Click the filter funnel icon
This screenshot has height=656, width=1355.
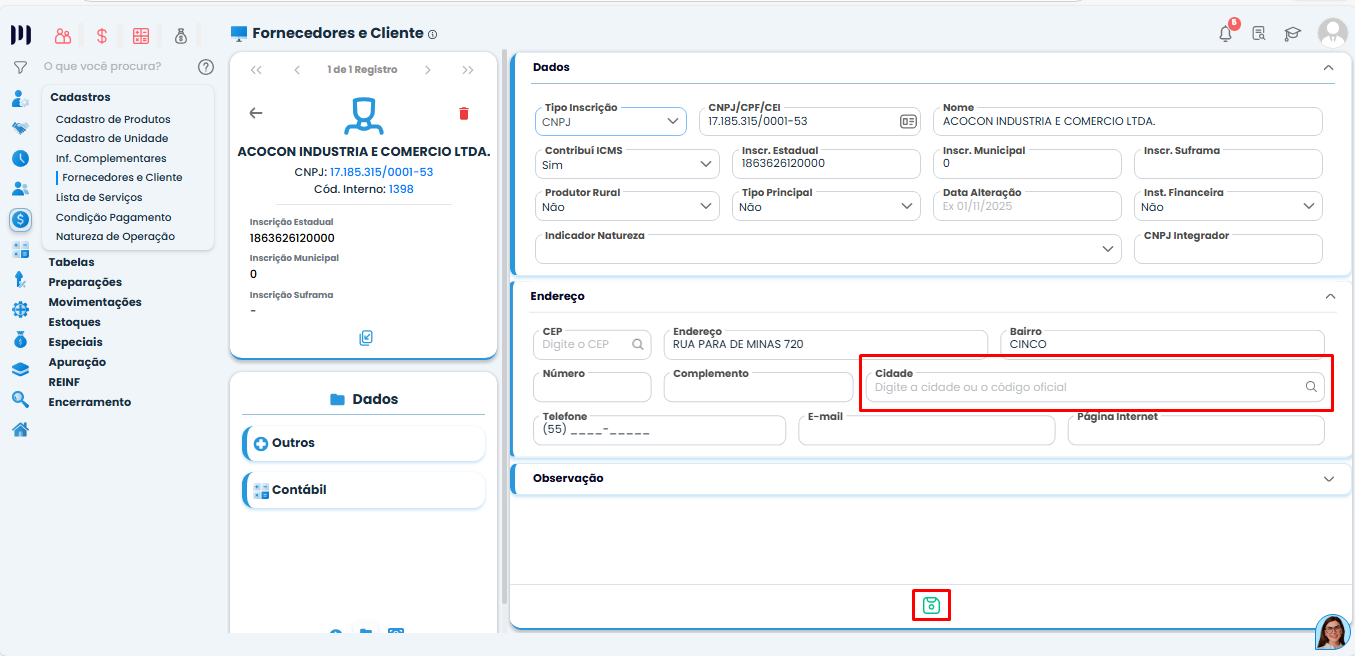[20, 67]
